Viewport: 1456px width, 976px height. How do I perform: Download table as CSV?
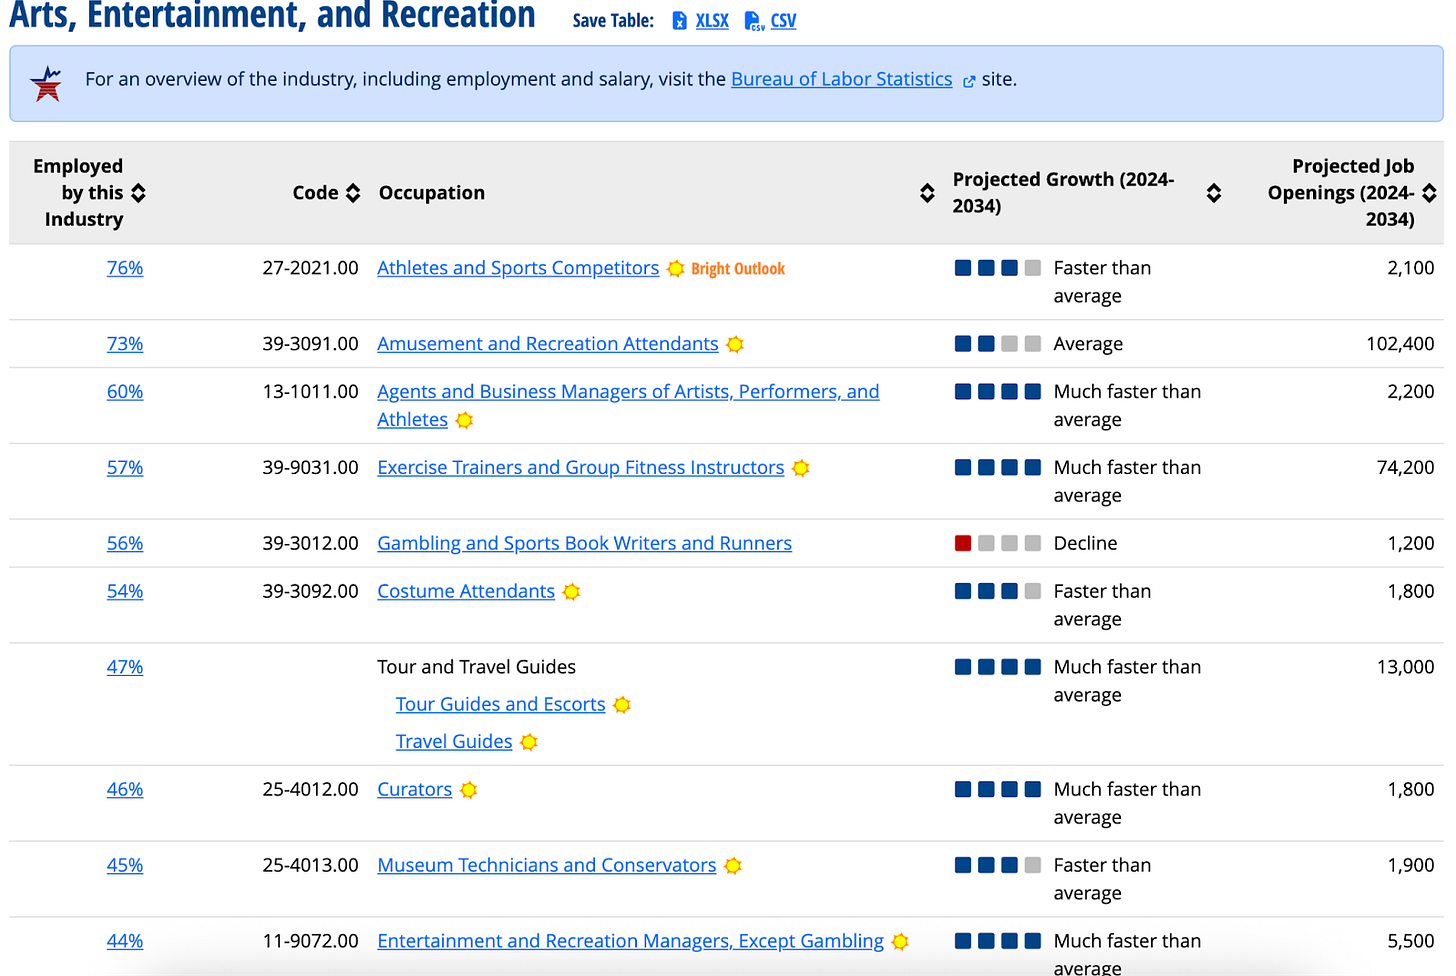[x=783, y=20]
